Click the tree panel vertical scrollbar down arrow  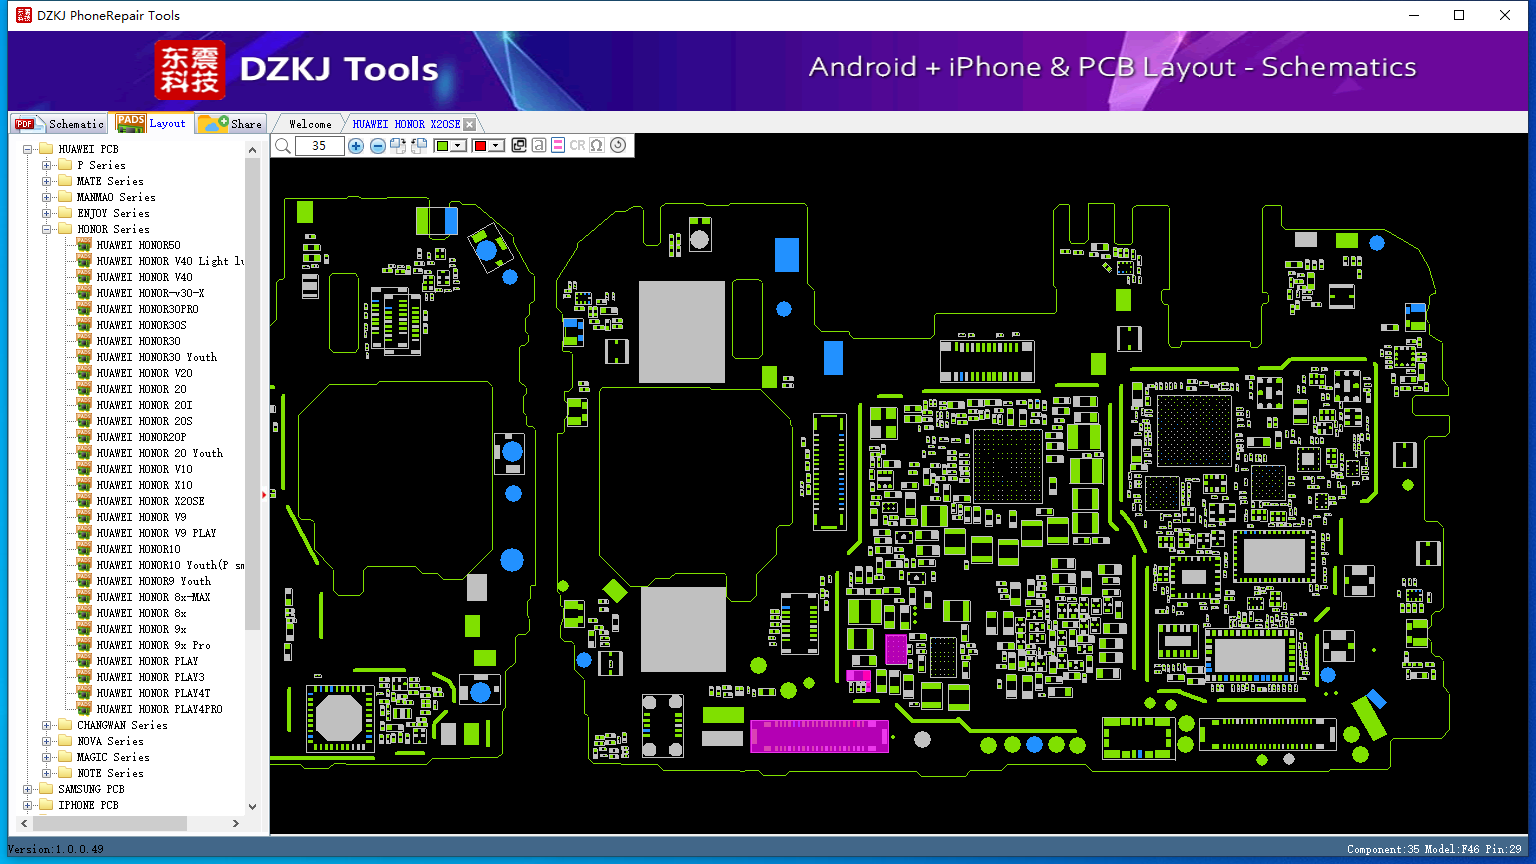[x=252, y=806]
